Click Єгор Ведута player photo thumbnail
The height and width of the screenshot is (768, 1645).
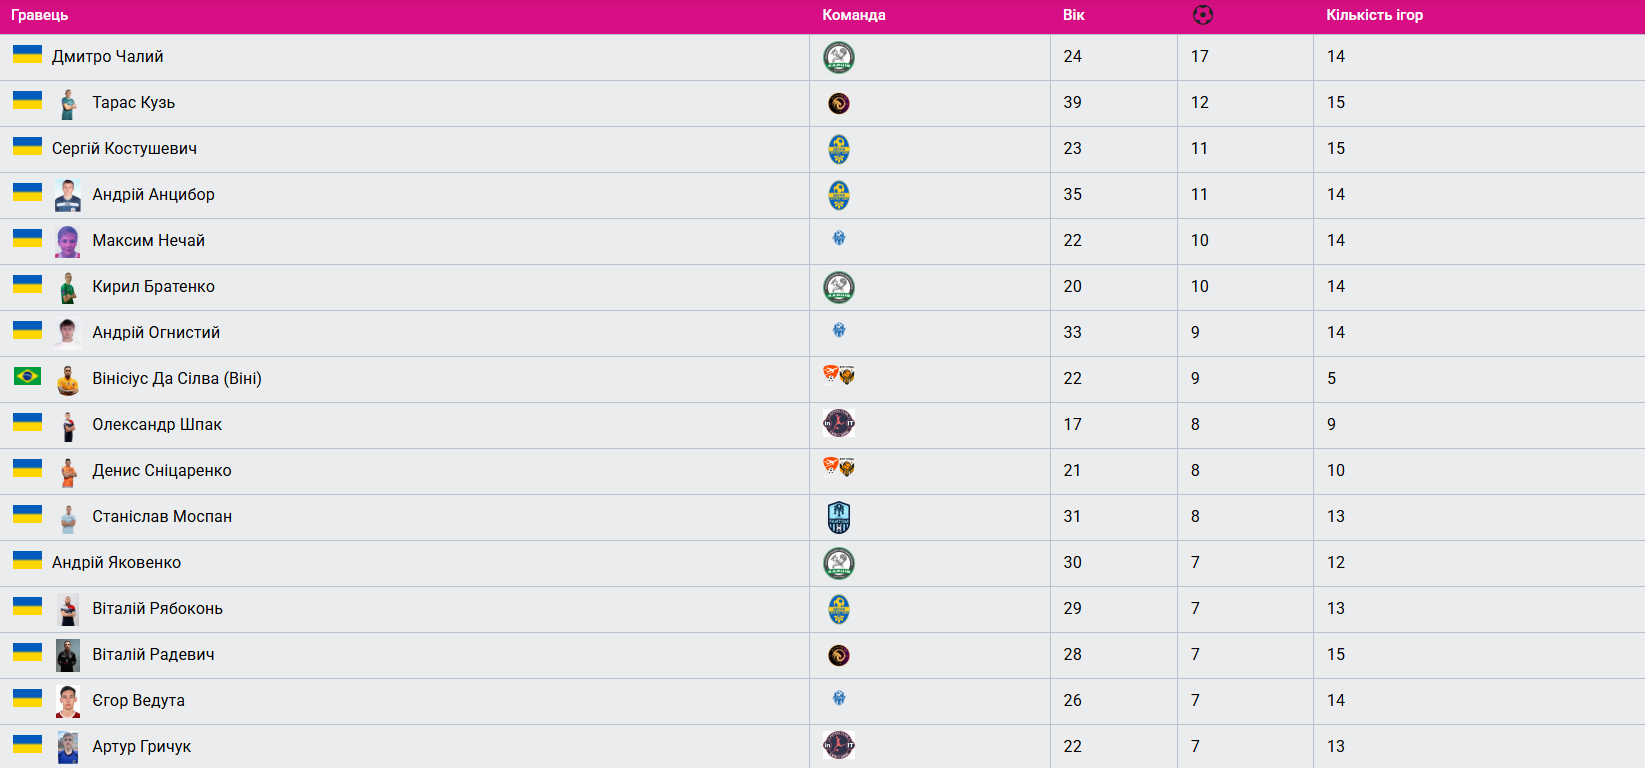tap(68, 701)
